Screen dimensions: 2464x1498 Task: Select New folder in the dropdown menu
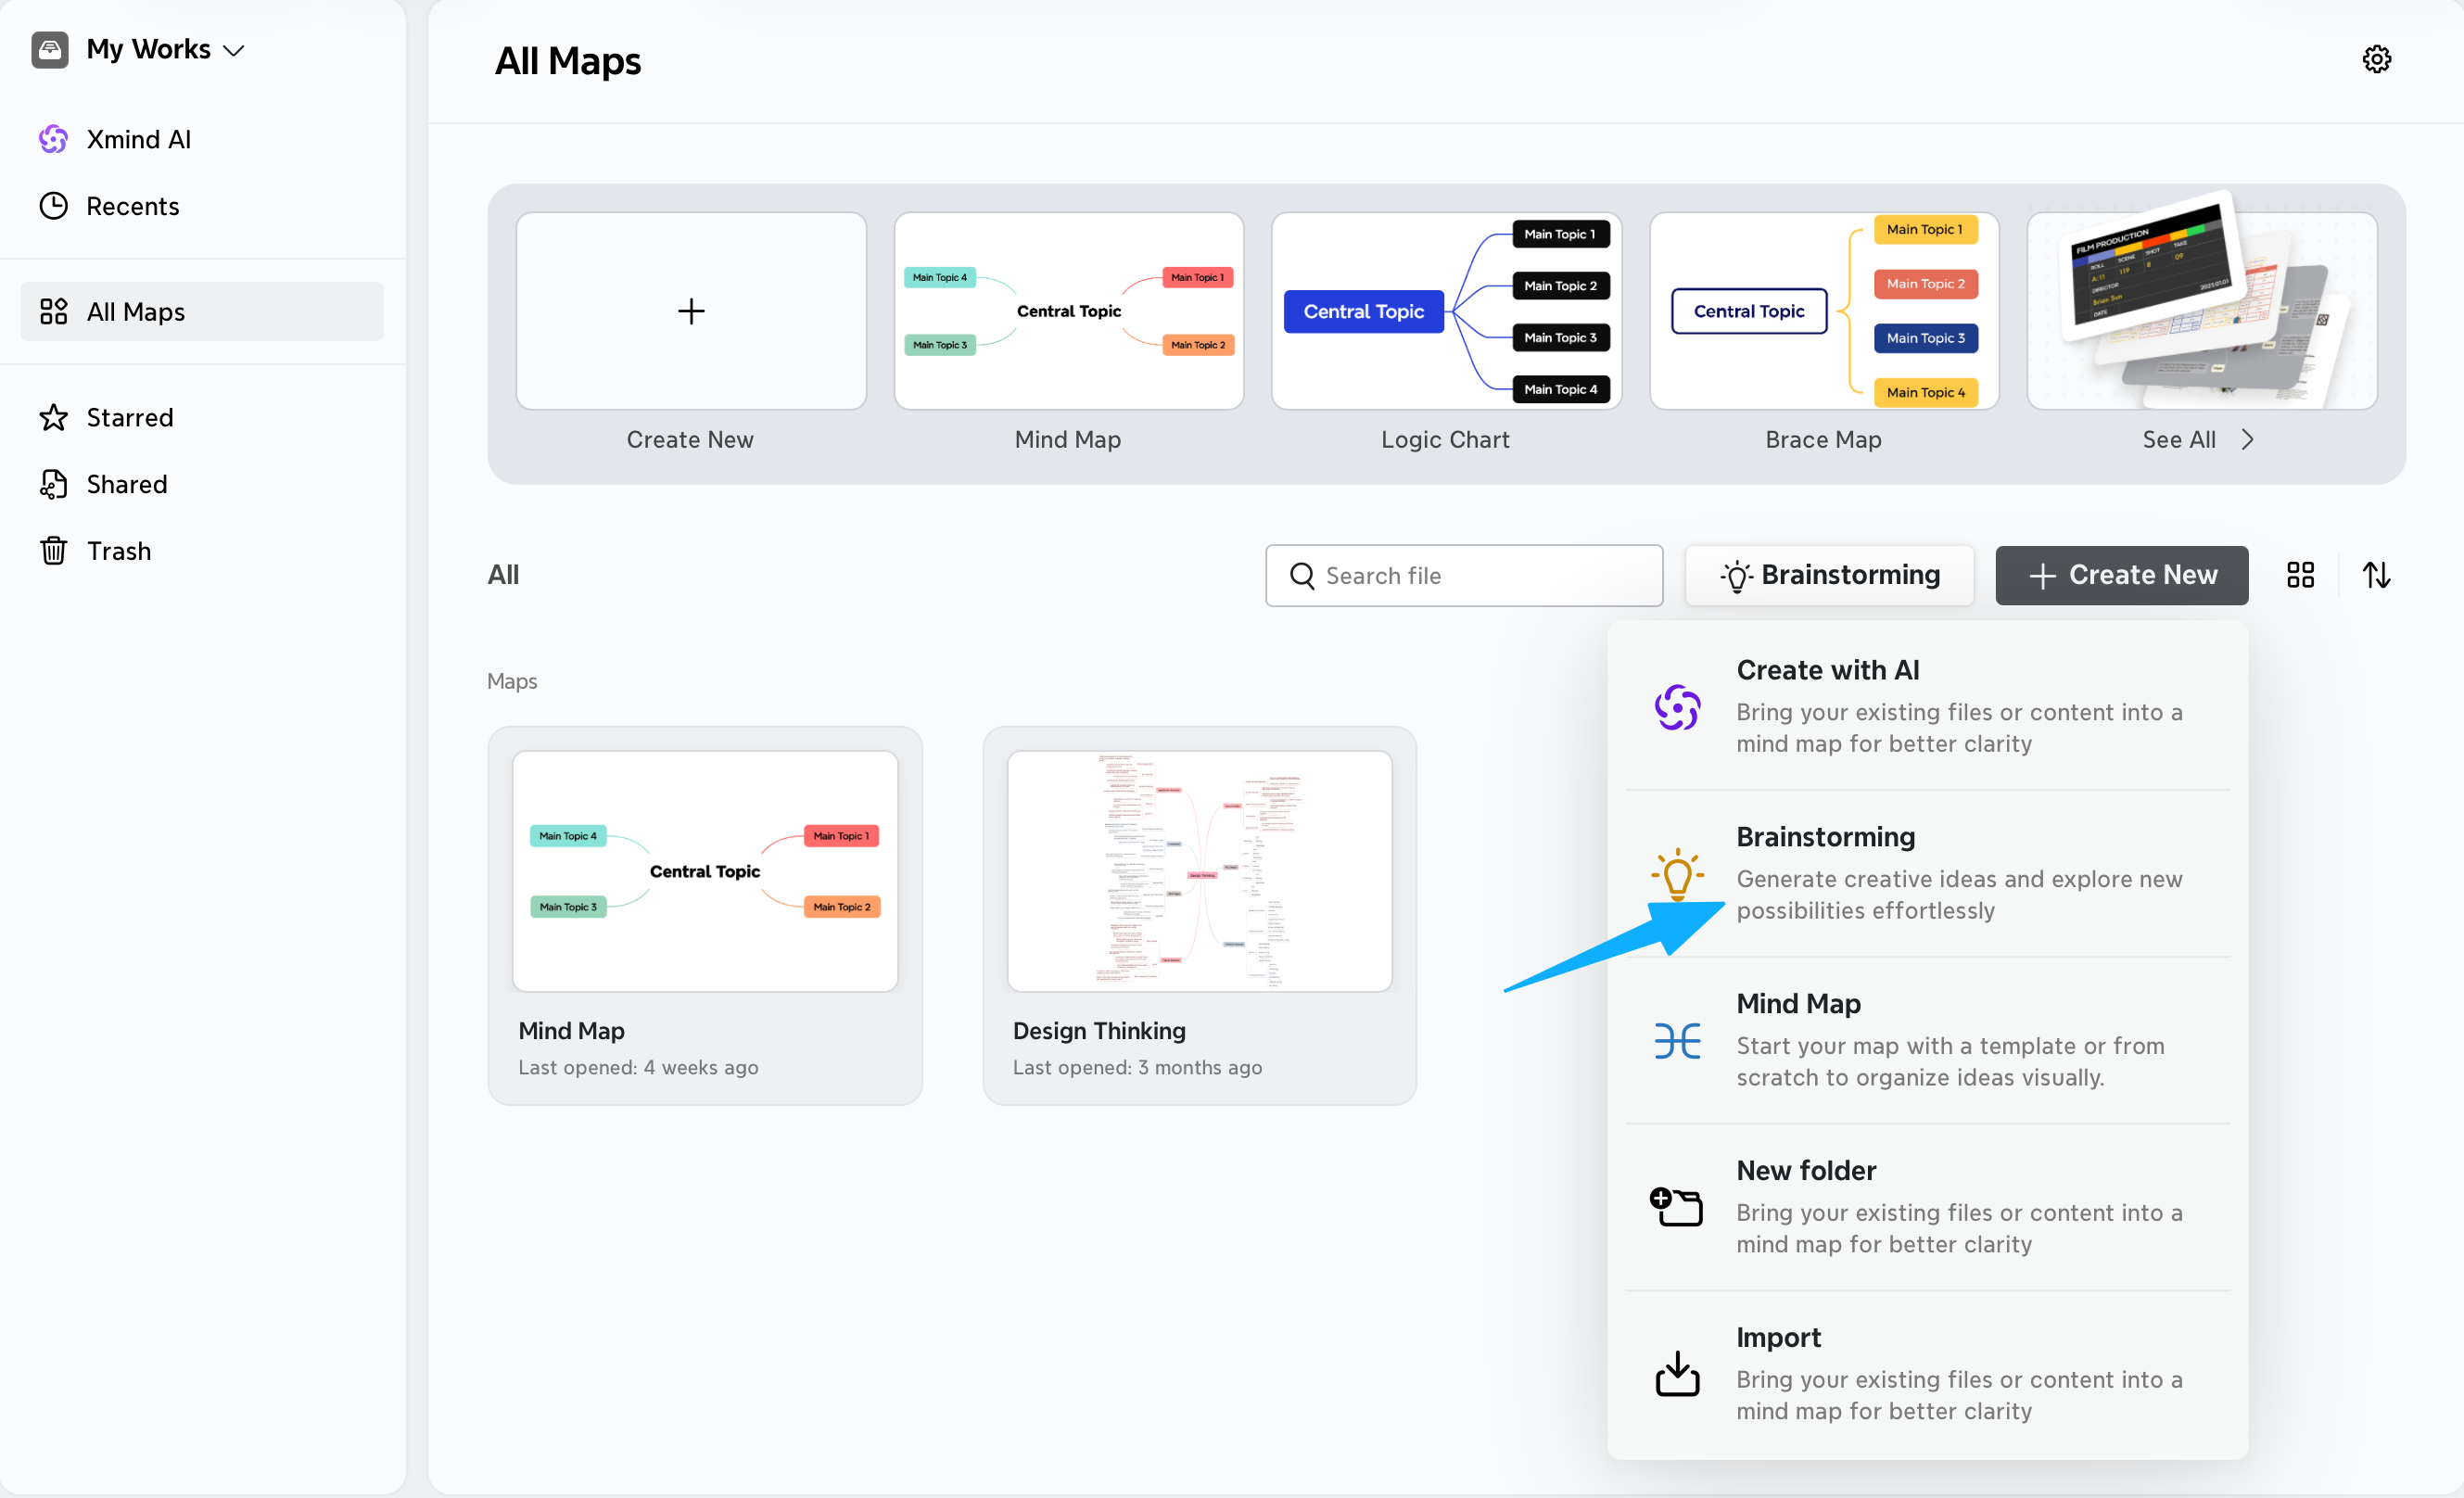point(1928,1207)
